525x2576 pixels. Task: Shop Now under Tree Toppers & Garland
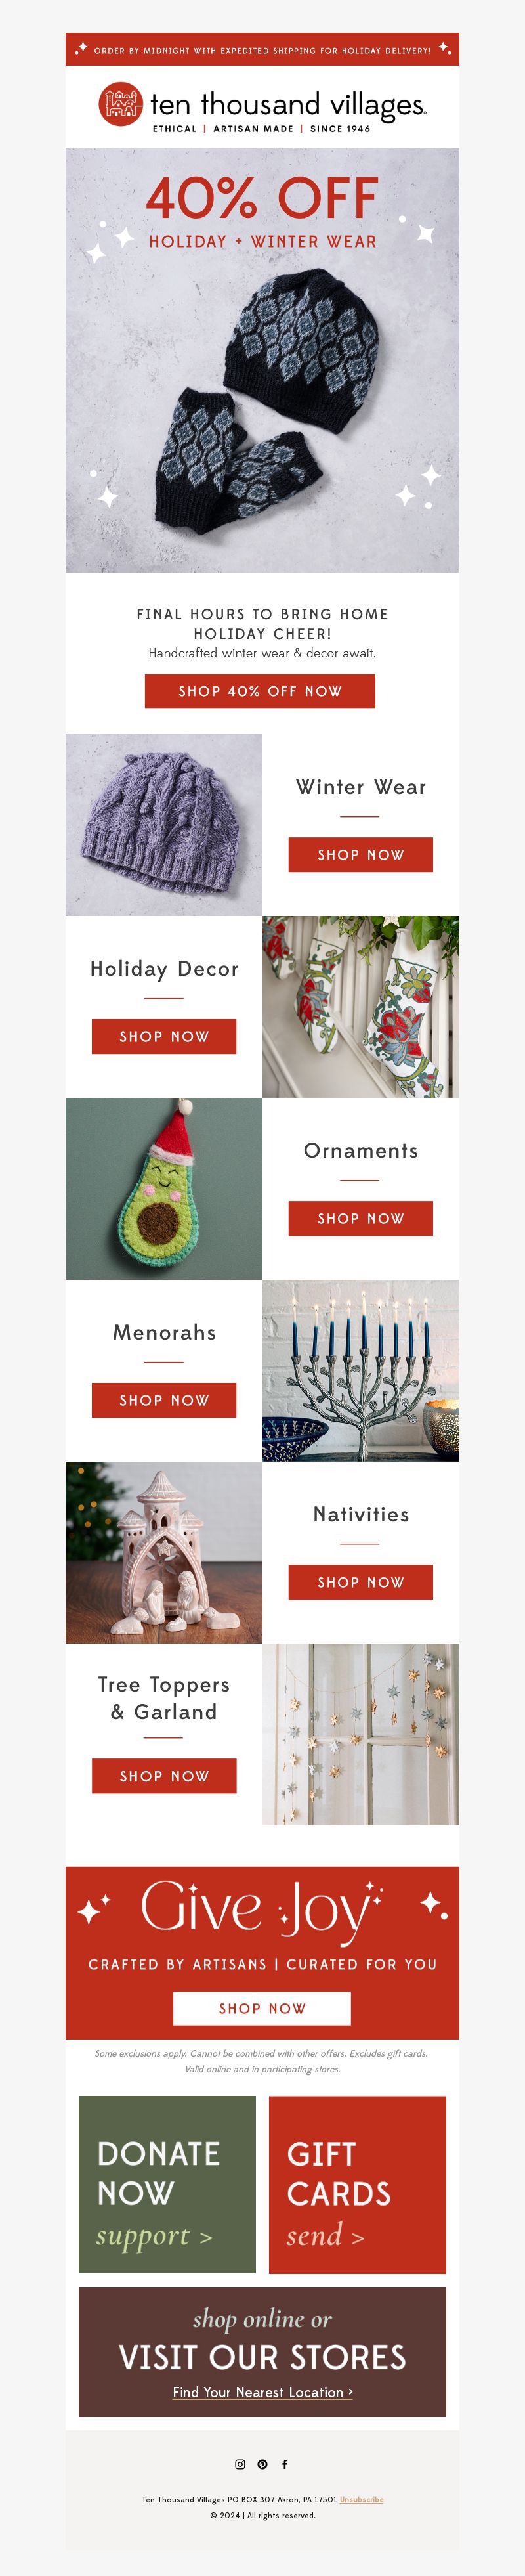pos(164,1776)
